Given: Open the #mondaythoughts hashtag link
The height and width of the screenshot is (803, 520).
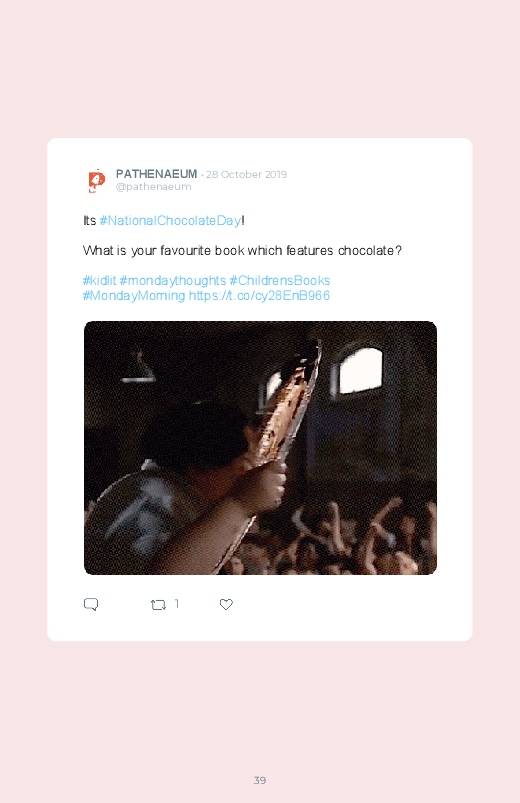Looking at the screenshot, I should click(x=173, y=281).
